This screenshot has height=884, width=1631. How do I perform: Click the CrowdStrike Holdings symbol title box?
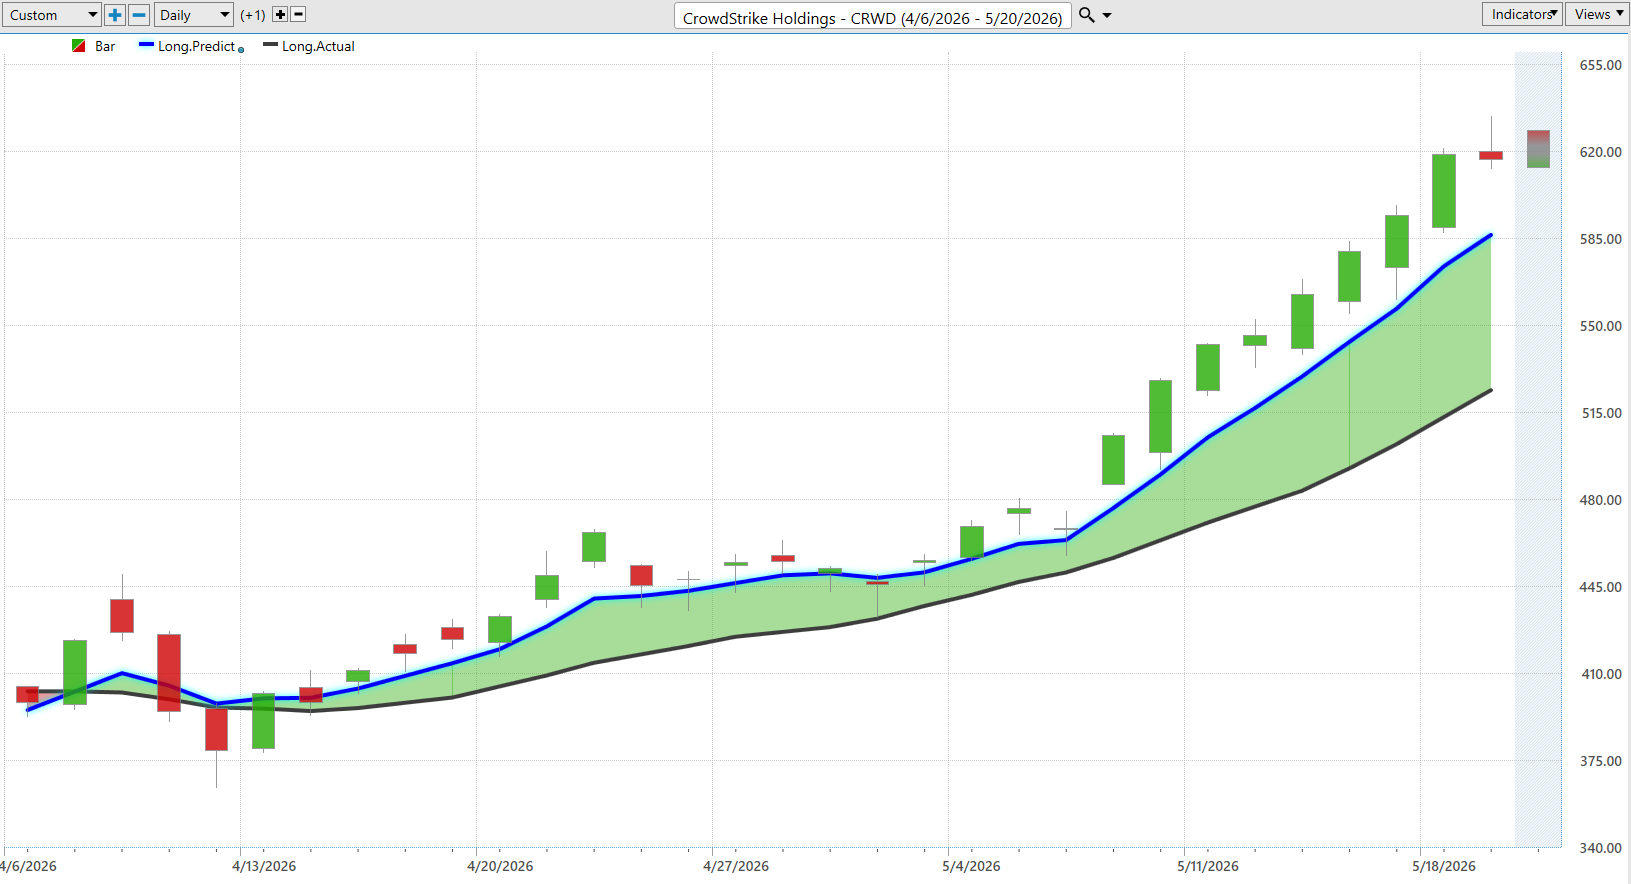pos(872,17)
